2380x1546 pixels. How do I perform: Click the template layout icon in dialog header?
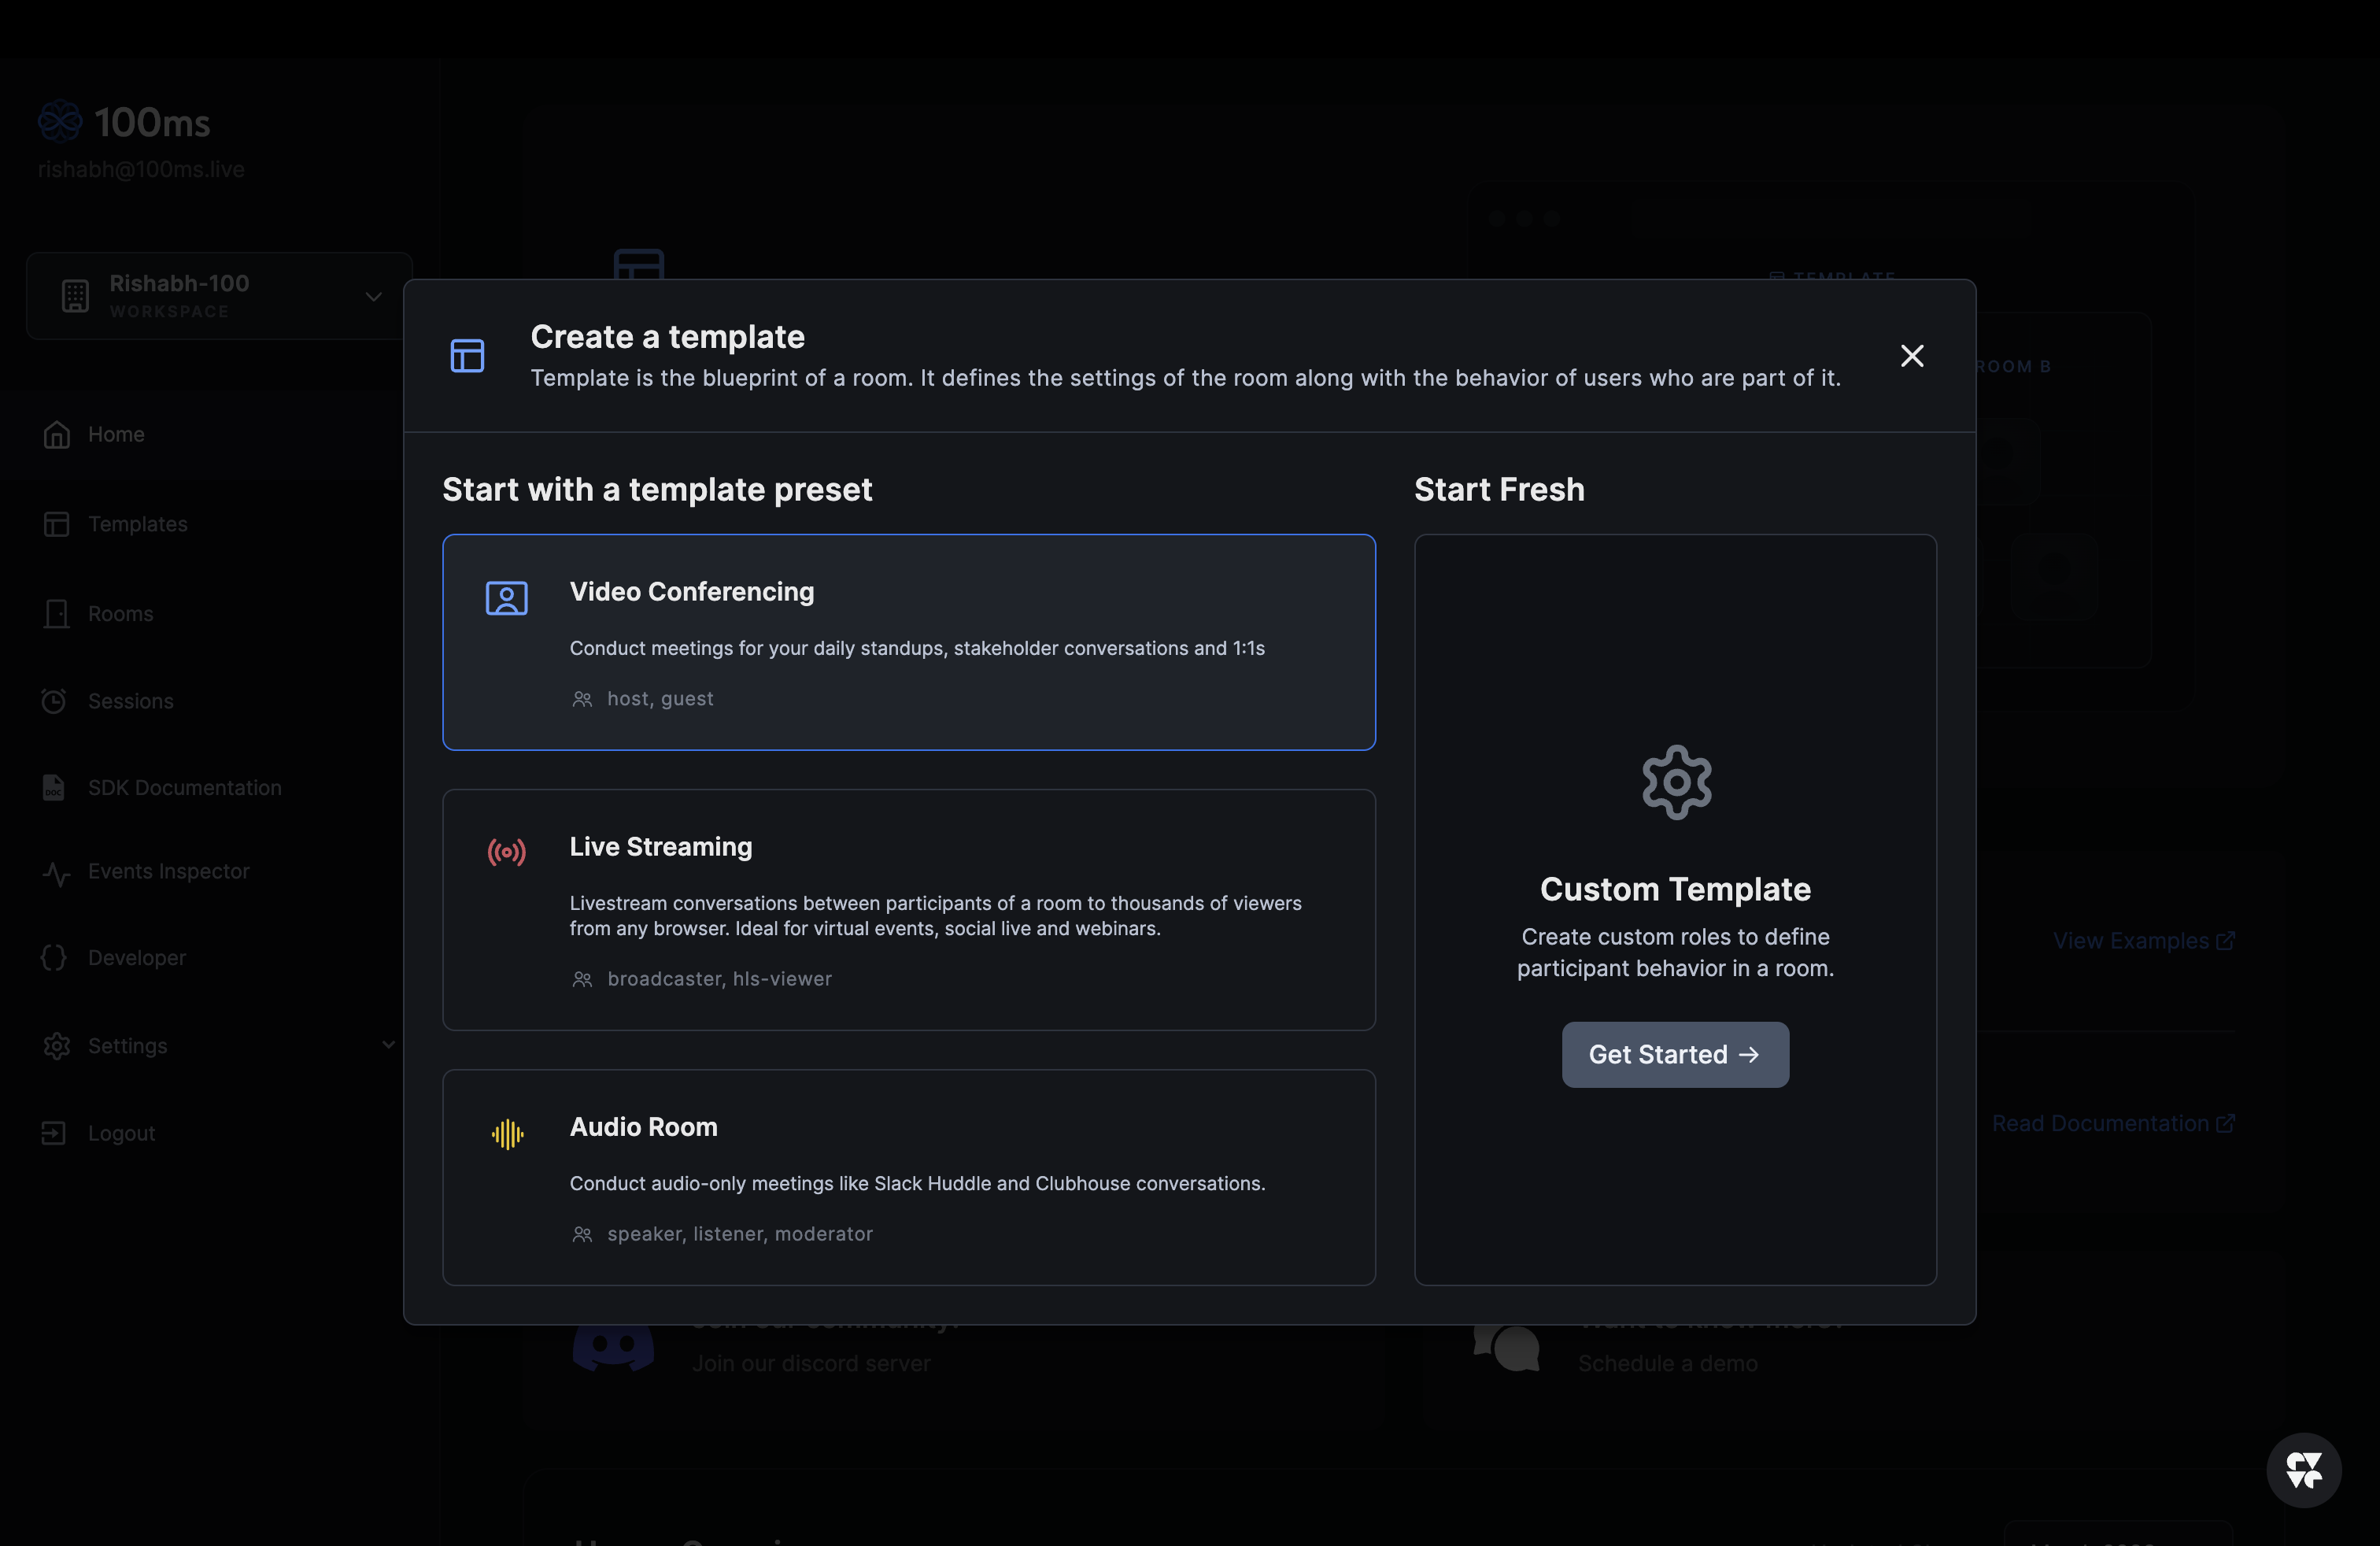467,356
